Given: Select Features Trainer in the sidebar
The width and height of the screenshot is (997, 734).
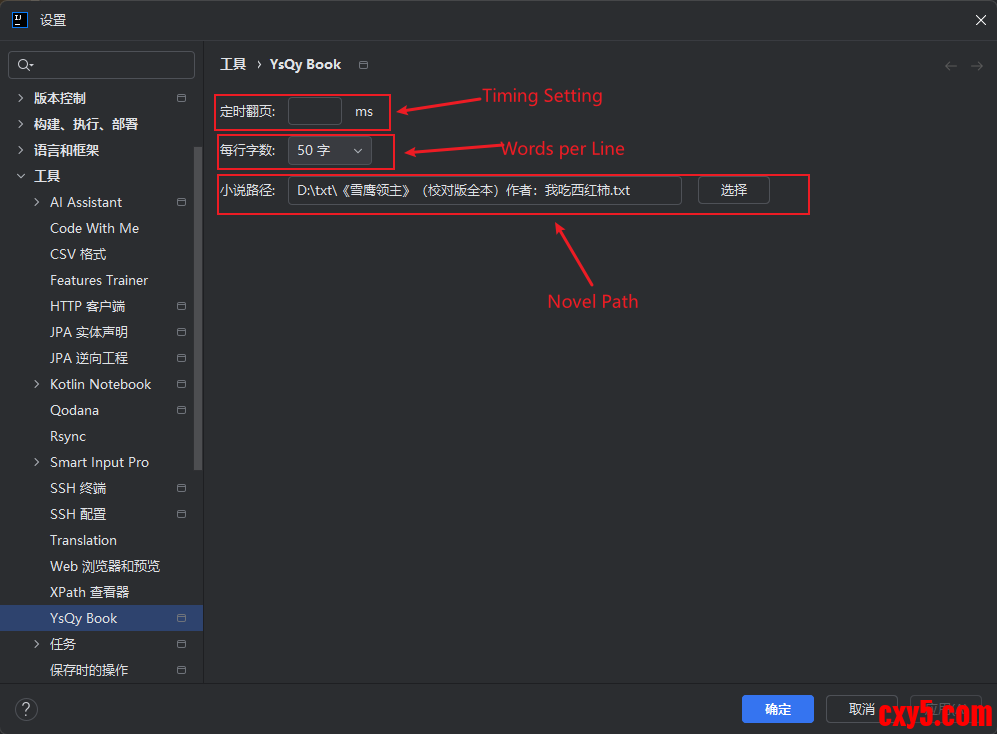Looking at the screenshot, I should (x=98, y=280).
